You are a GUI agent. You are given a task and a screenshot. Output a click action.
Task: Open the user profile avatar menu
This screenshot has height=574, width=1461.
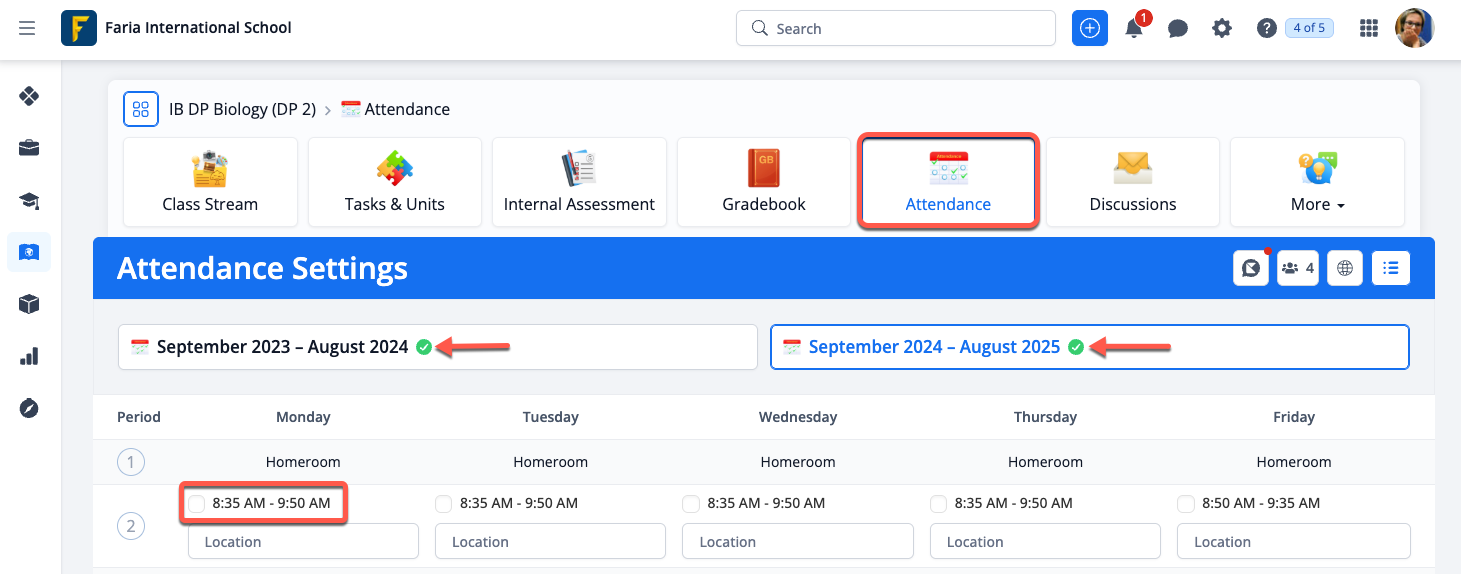tap(1414, 28)
